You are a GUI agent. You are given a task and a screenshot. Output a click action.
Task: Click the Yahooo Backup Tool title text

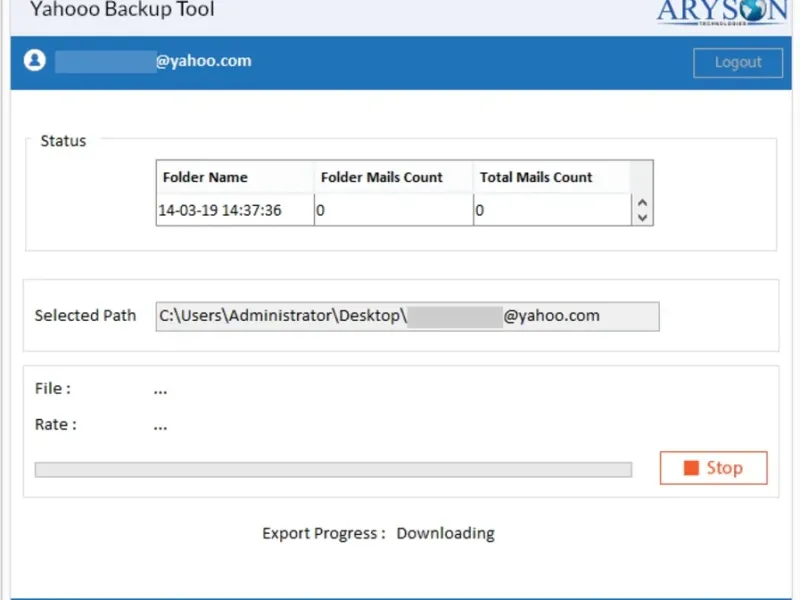122,9
